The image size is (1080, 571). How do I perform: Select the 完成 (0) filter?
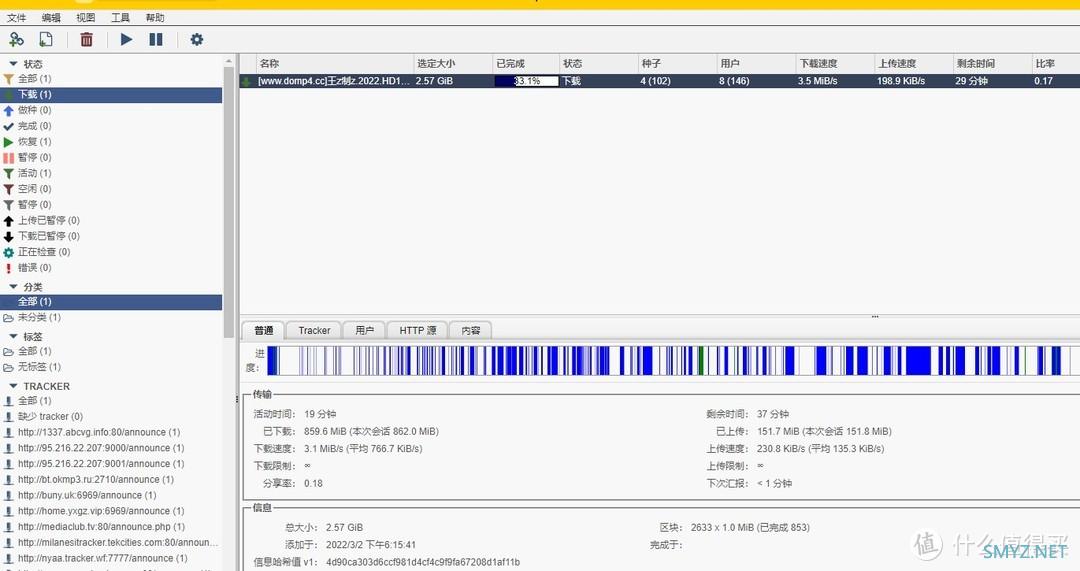(111, 126)
